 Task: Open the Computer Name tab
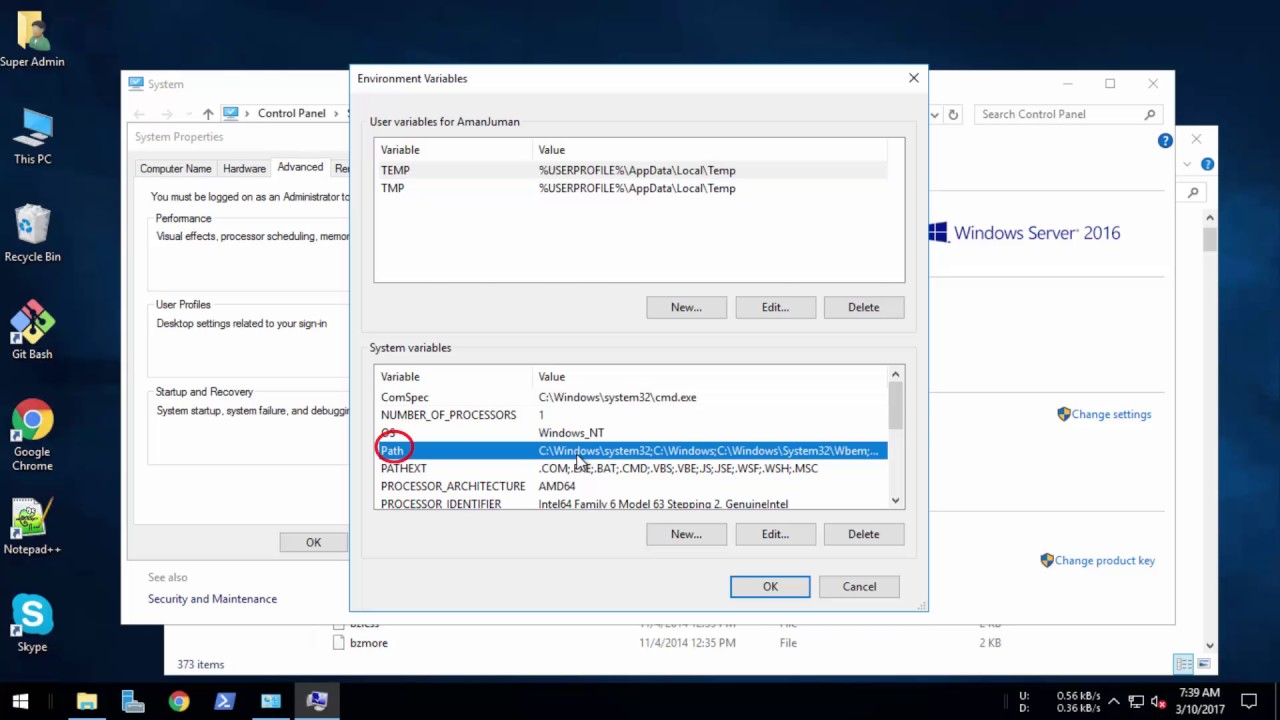coord(175,169)
